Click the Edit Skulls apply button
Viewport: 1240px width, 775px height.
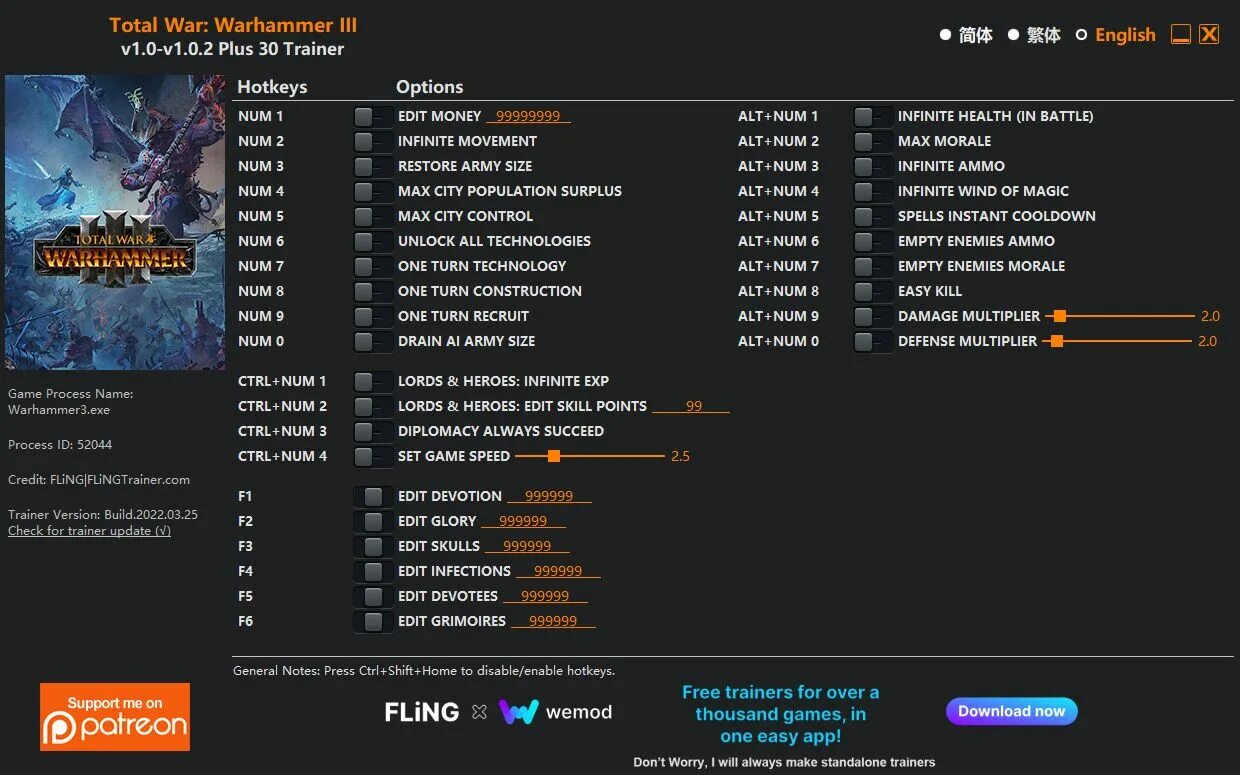(x=373, y=546)
